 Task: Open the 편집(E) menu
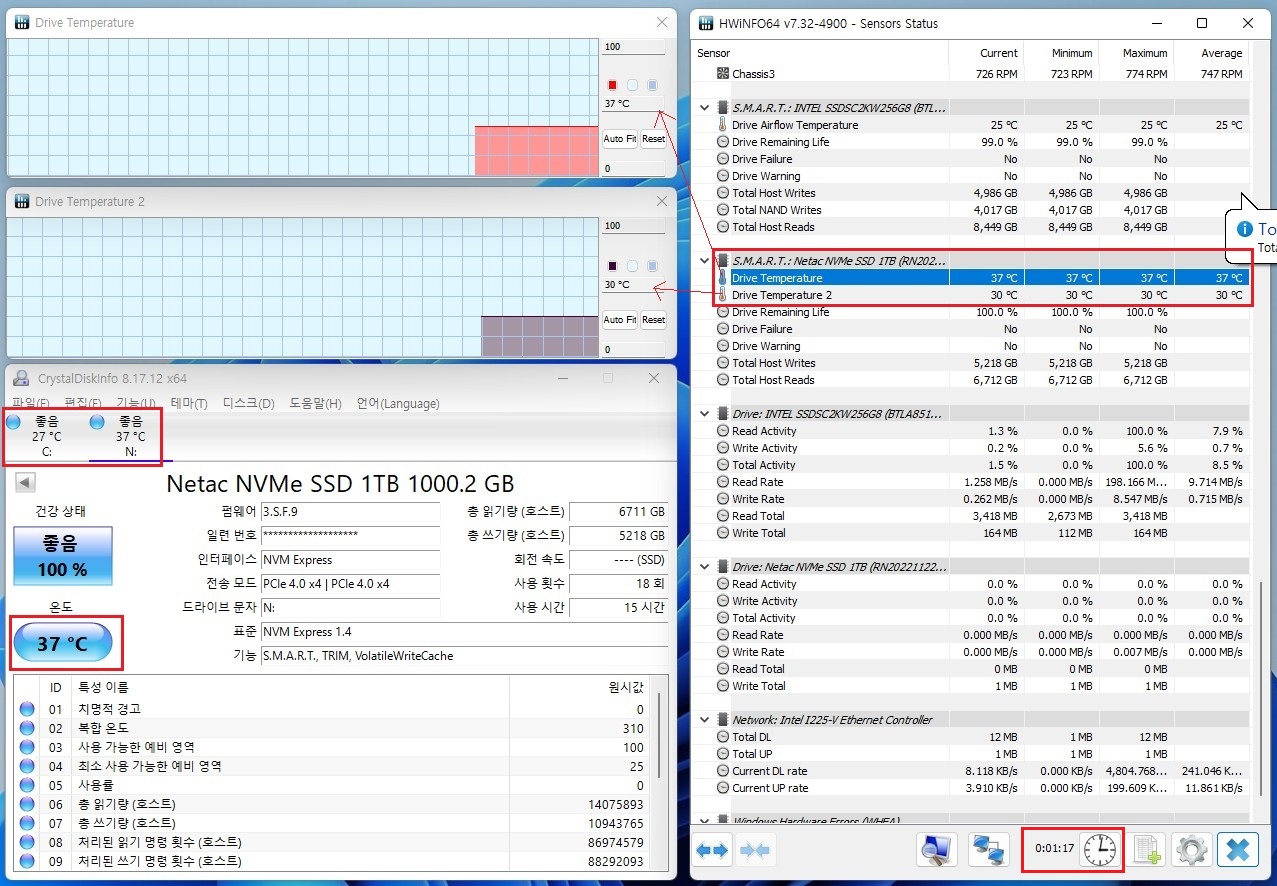point(85,403)
